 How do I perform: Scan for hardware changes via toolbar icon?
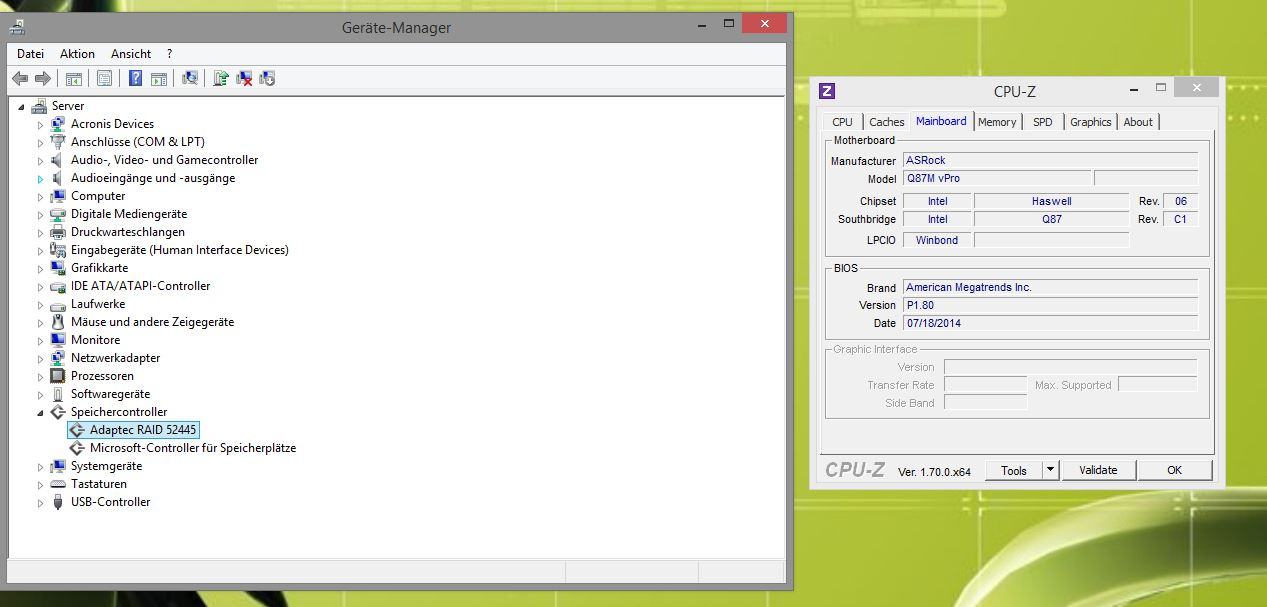click(x=190, y=78)
